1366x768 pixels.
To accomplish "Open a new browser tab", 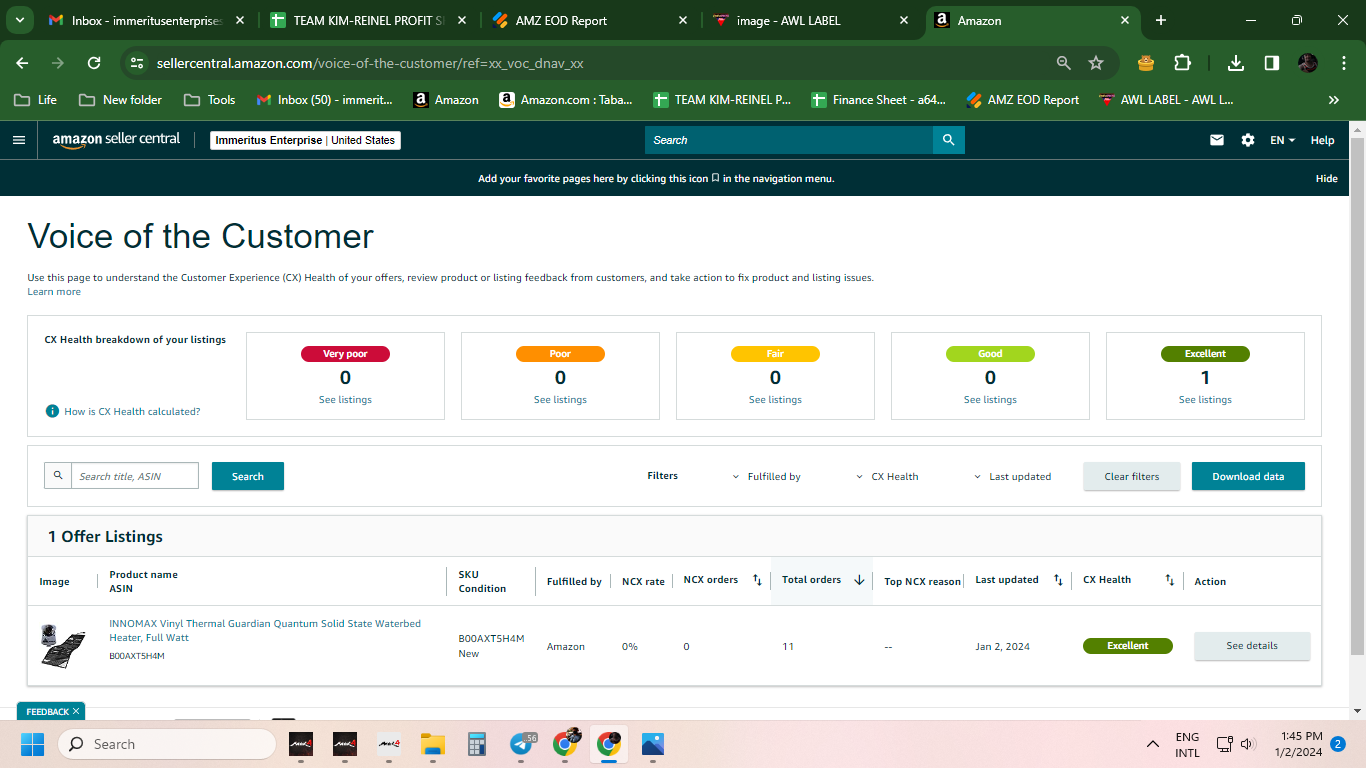I will pyautogui.click(x=1161, y=20).
